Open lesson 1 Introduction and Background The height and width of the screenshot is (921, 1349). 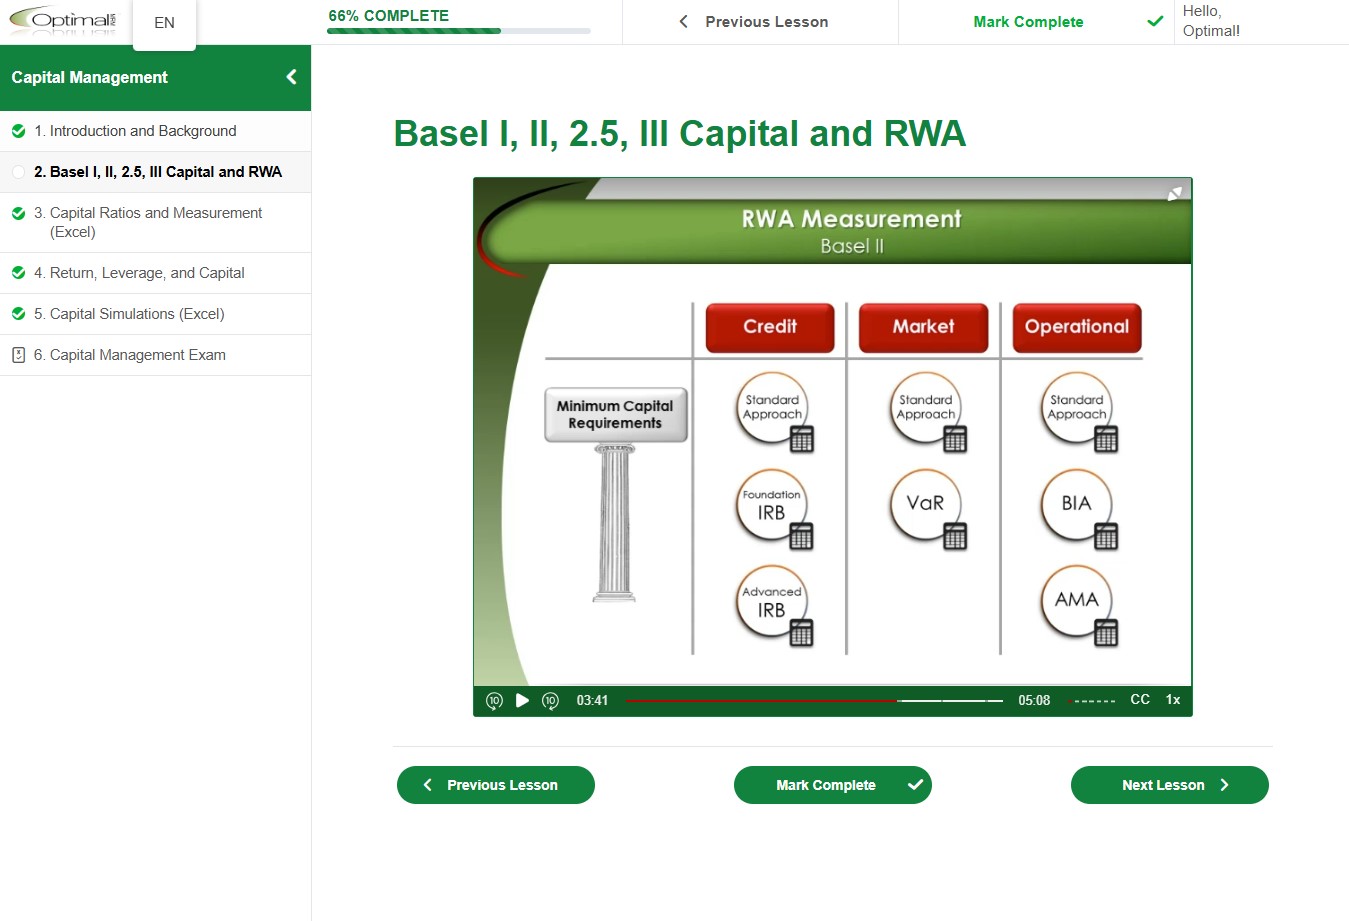pos(143,131)
